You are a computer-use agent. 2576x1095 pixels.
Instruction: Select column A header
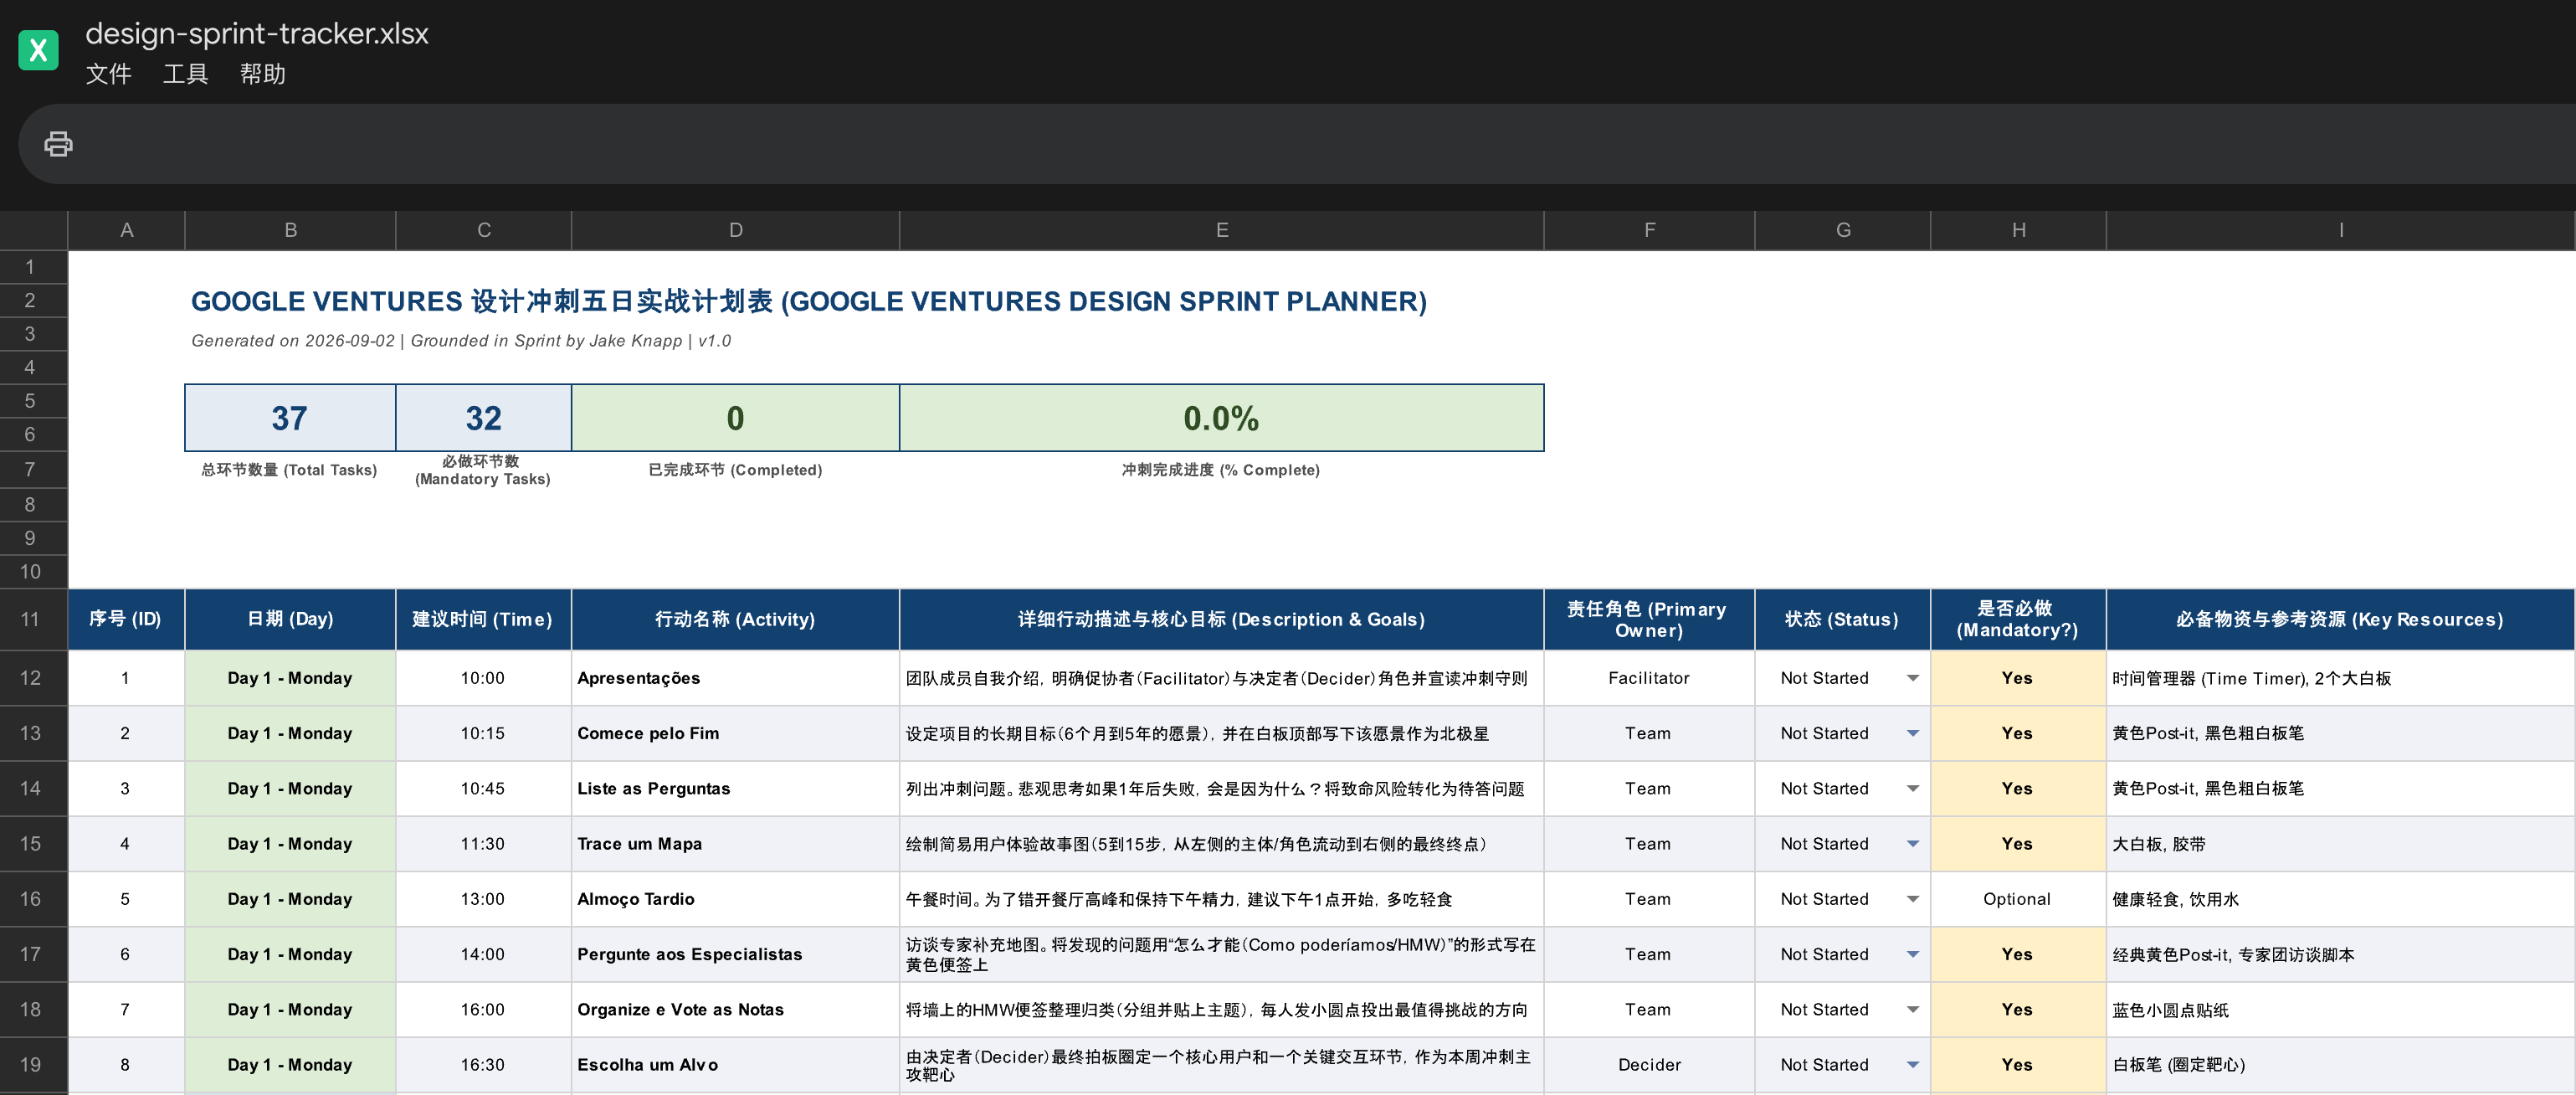point(126,230)
